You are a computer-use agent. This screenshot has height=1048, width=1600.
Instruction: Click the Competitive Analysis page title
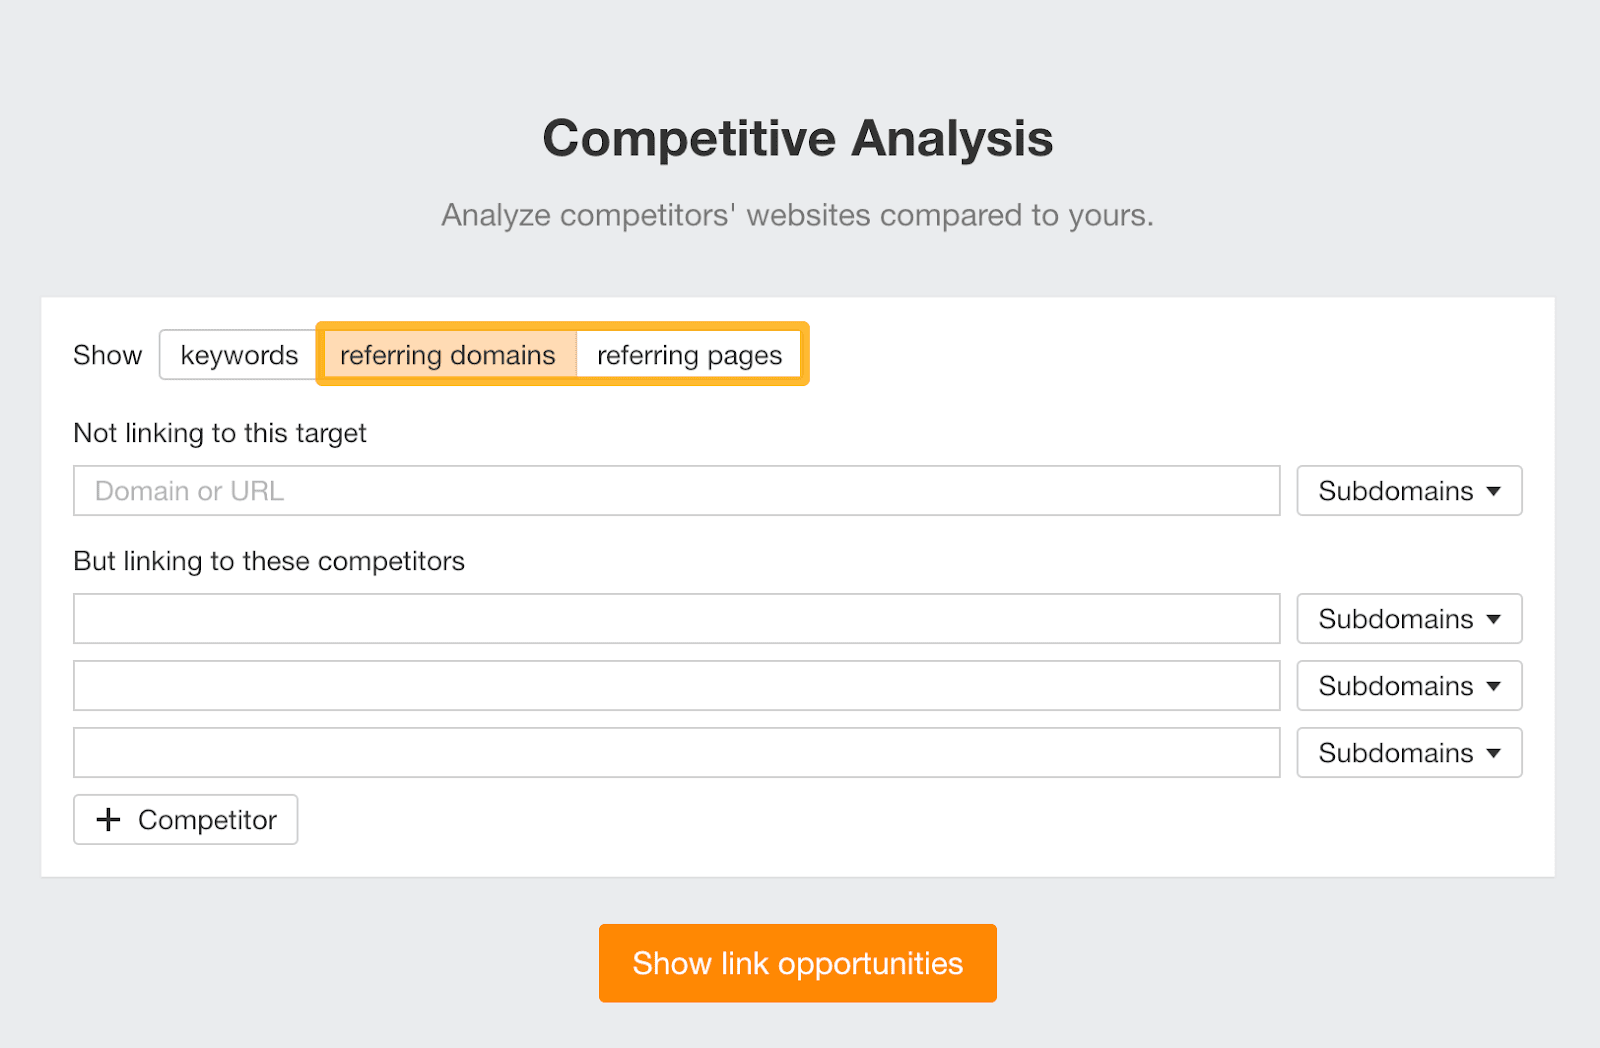click(797, 139)
